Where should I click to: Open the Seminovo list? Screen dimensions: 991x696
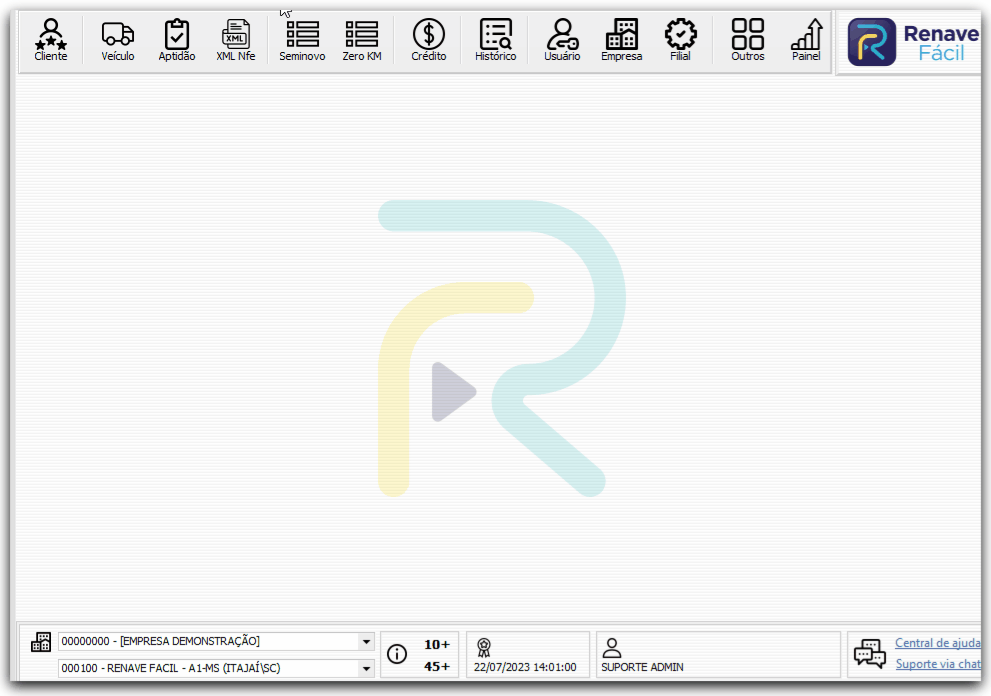[x=302, y=40]
